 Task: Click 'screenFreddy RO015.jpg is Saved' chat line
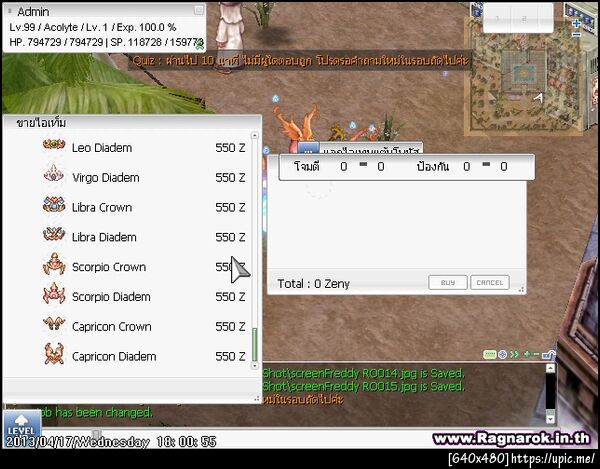[364, 386]
